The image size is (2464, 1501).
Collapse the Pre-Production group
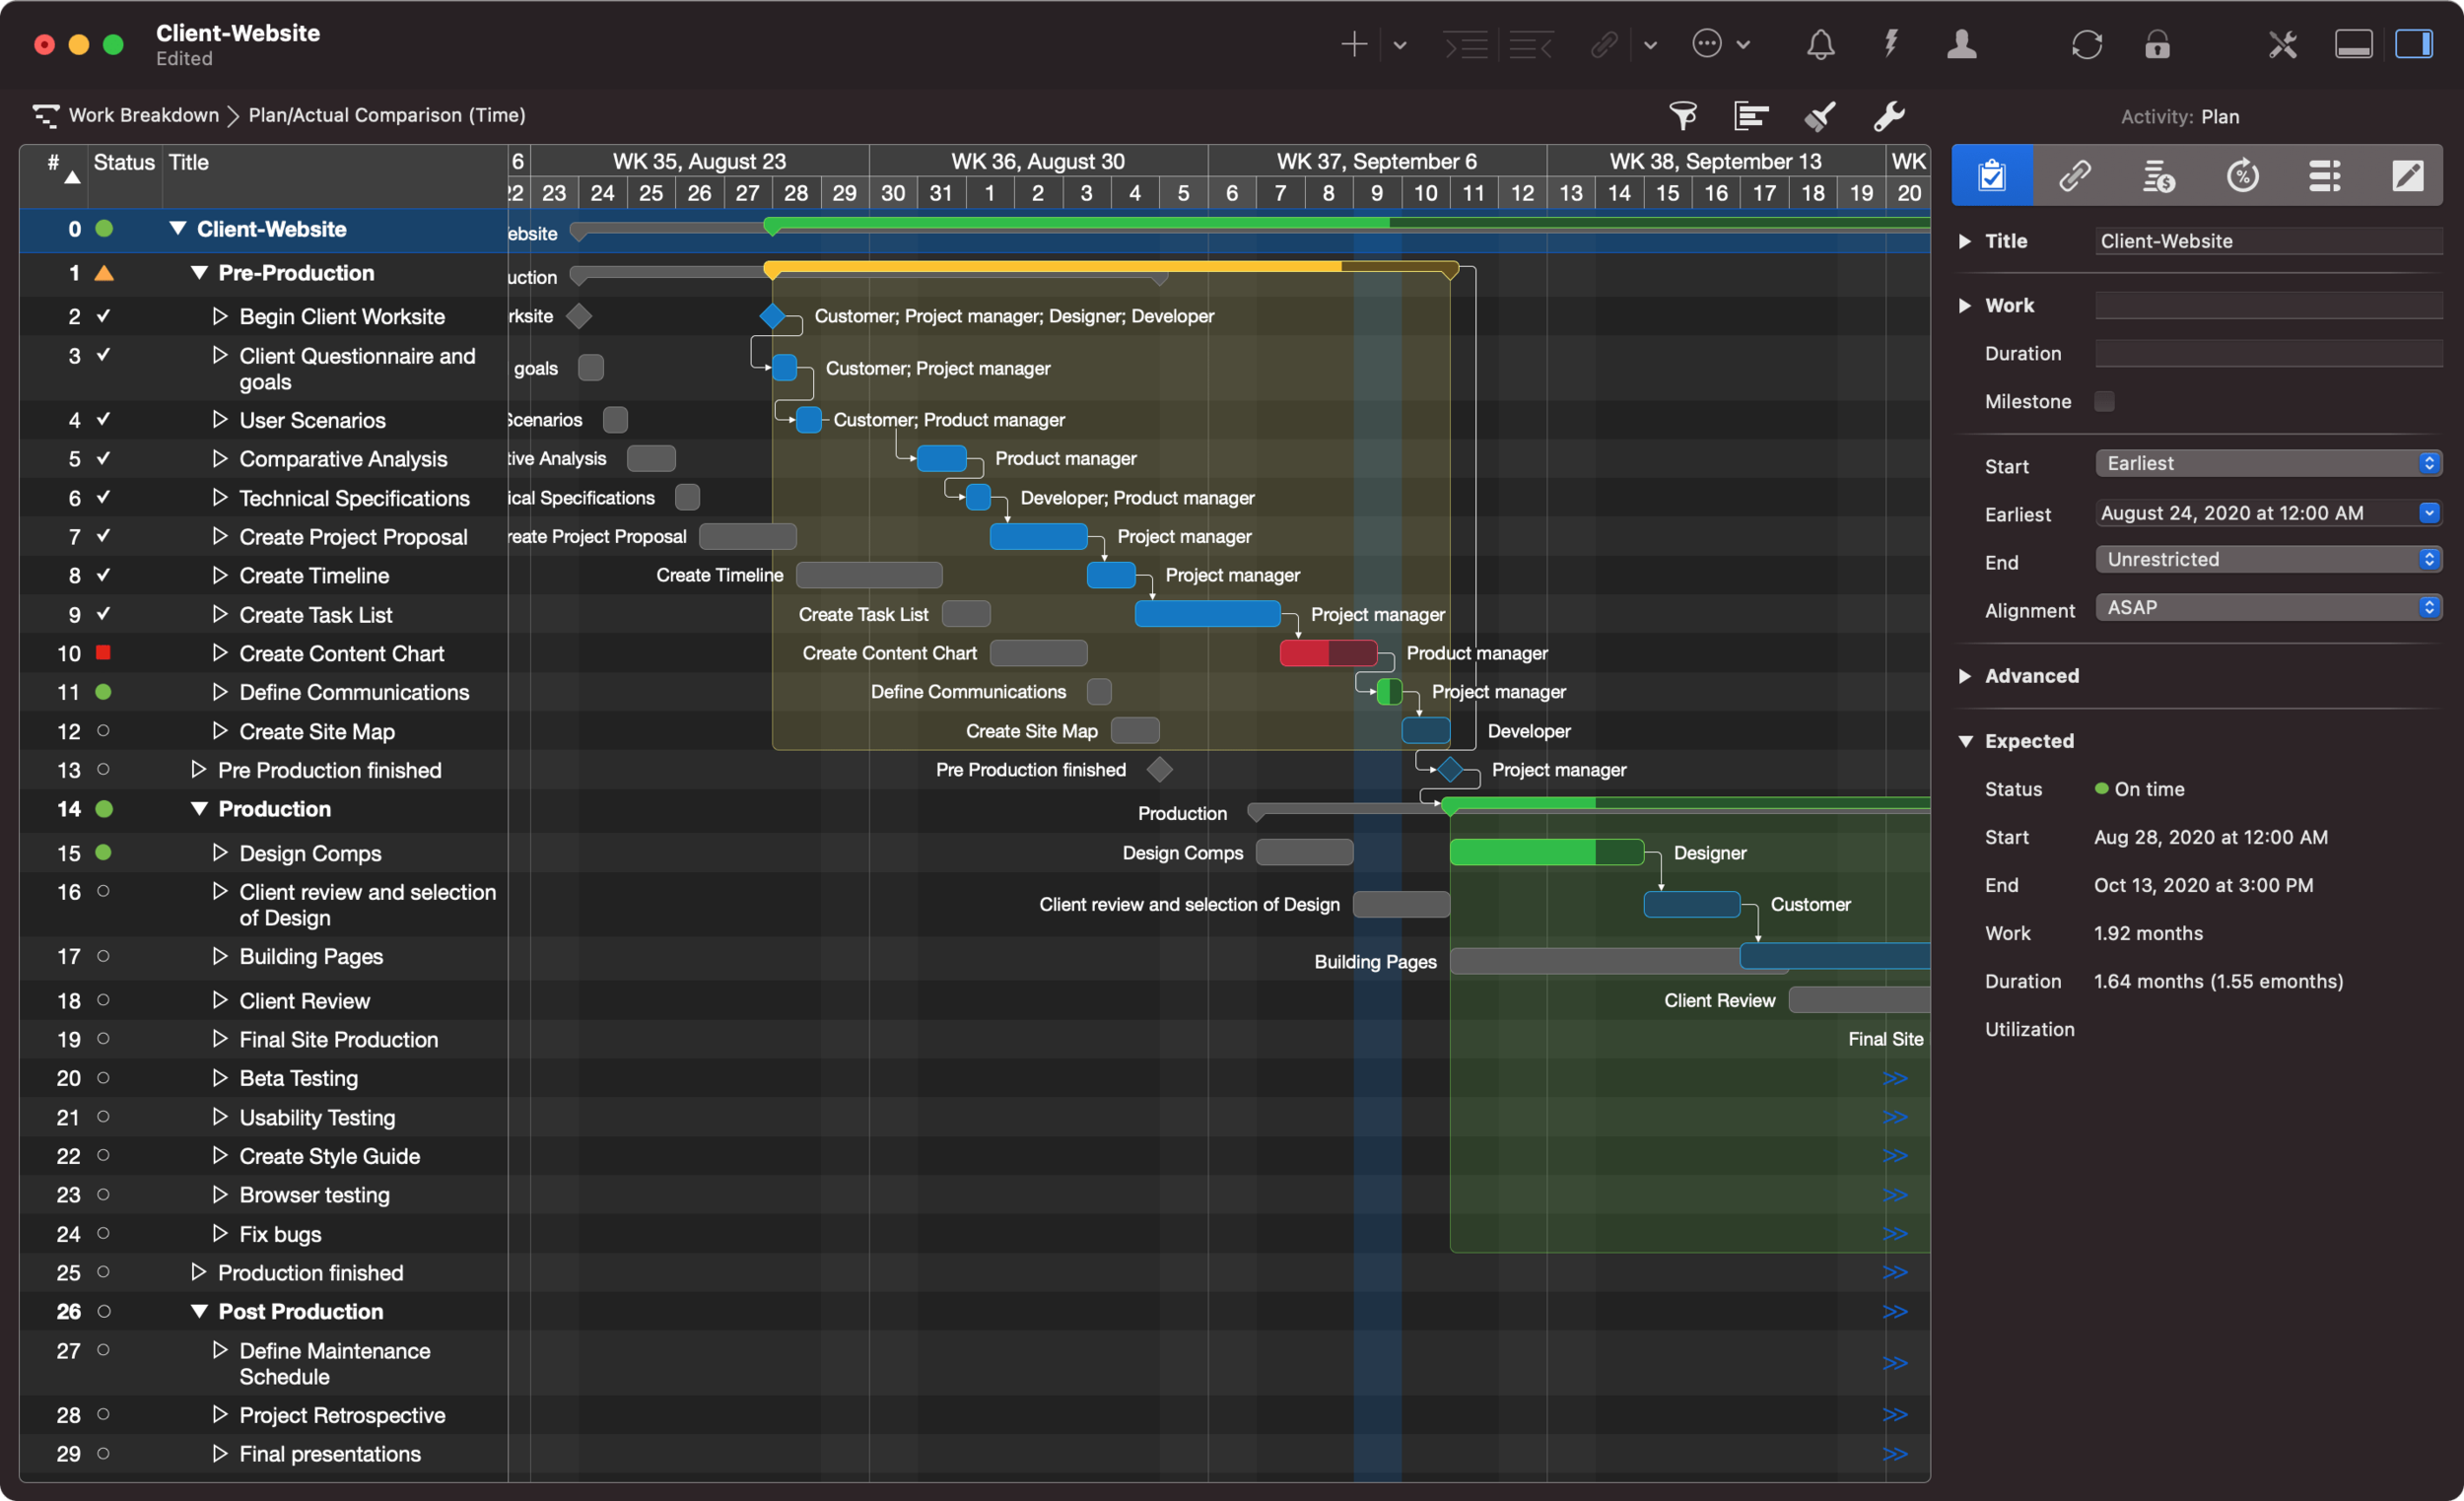pyautogui.click(x=198, y=273)
